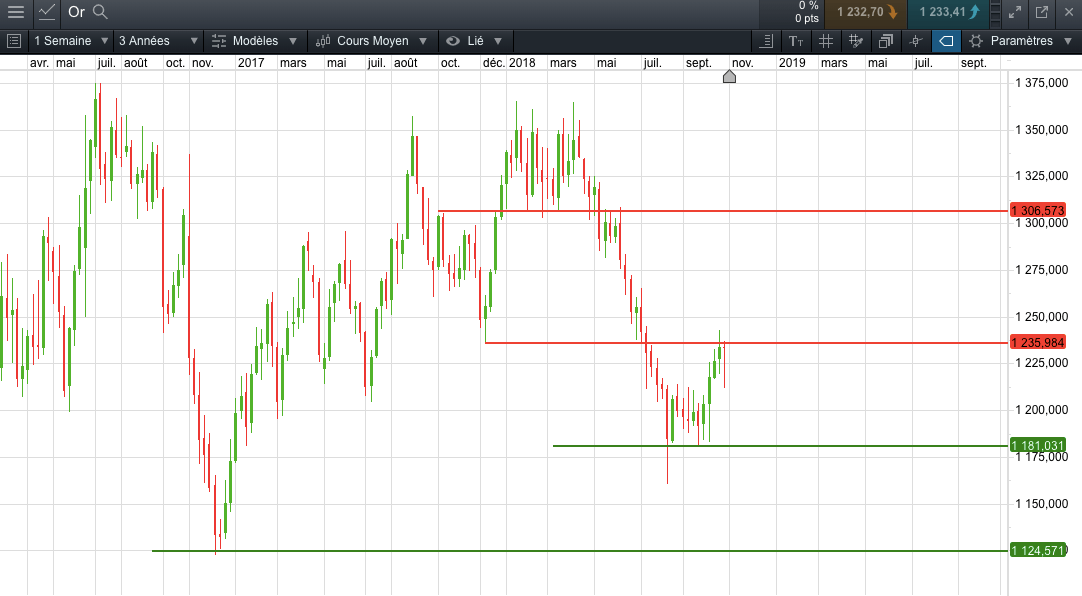Toggle the price label tag tool

click(946, 41)
